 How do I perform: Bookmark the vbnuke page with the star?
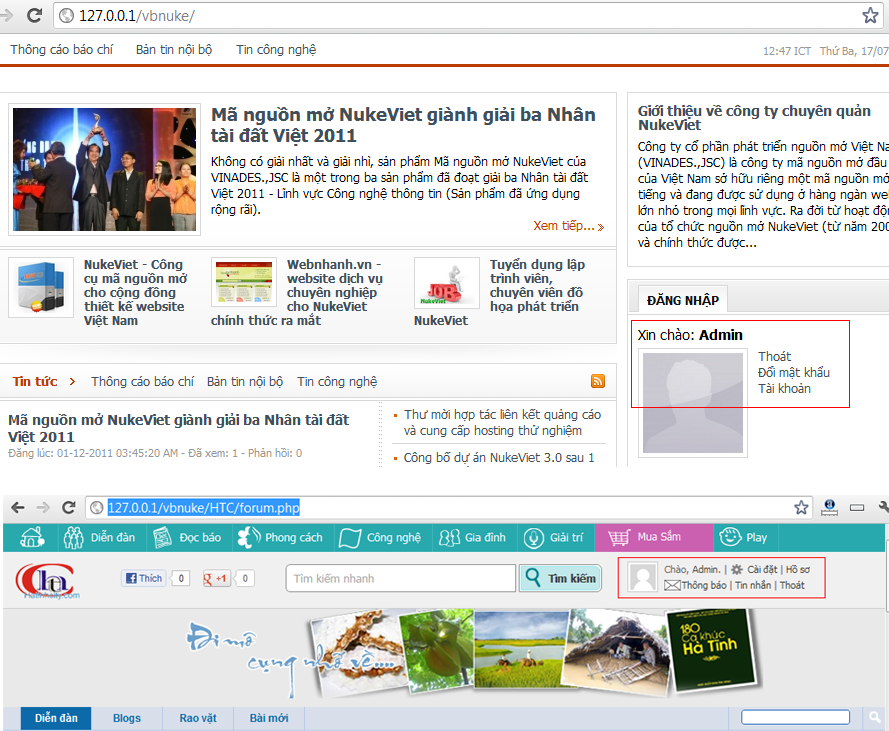(x=870, y=15)
